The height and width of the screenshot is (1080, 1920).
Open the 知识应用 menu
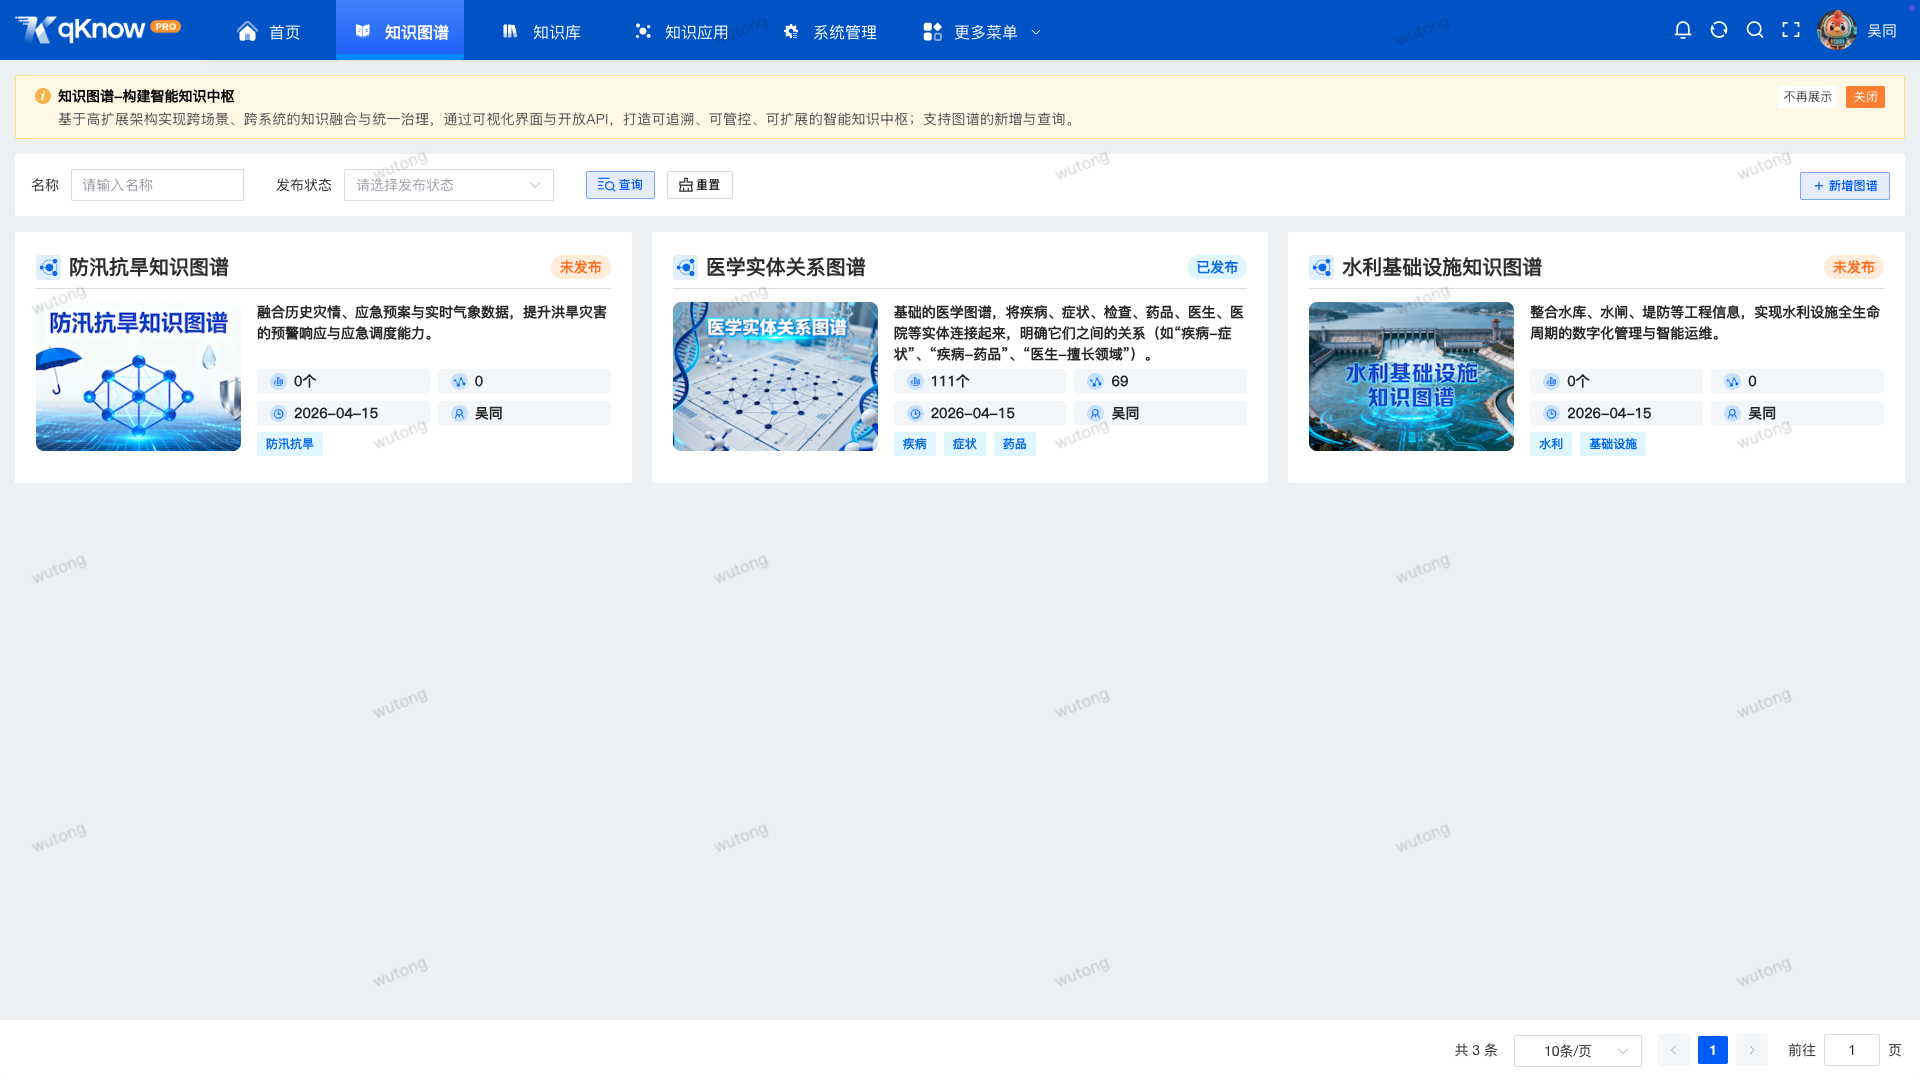(681, 32)
